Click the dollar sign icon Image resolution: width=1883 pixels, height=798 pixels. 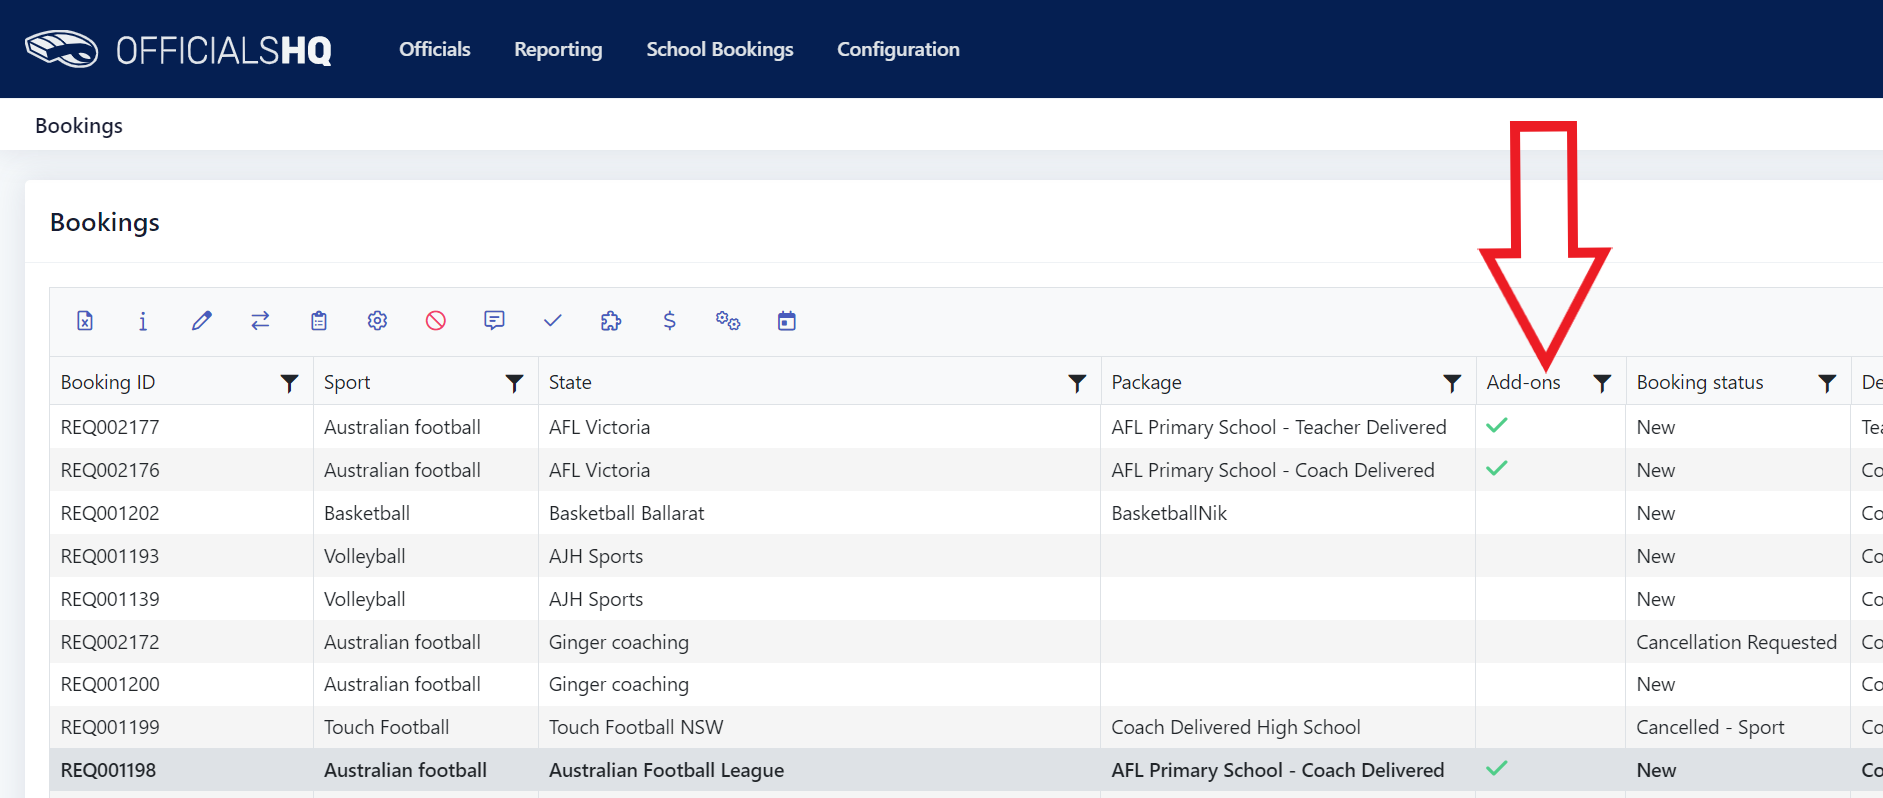click(x=670, y=321)
